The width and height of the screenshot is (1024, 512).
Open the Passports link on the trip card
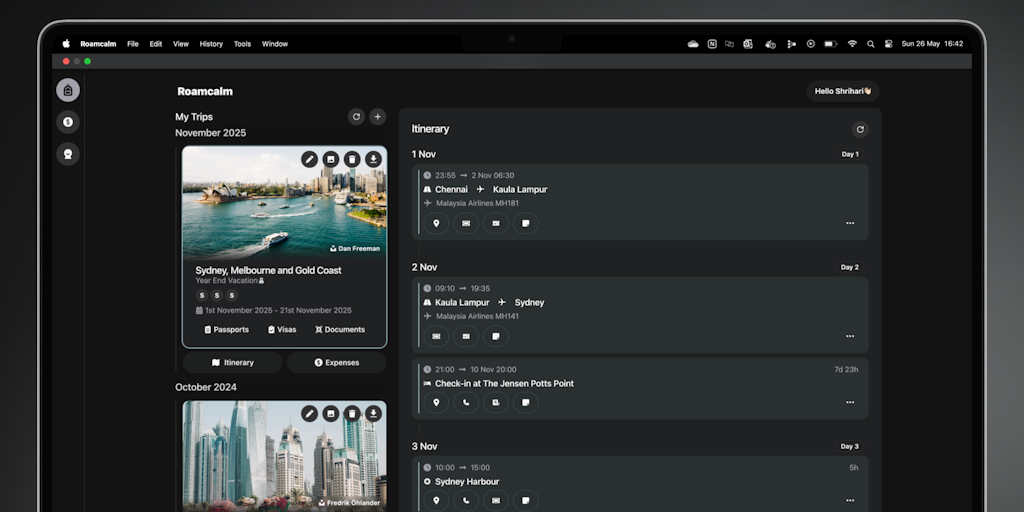(227, 329)
